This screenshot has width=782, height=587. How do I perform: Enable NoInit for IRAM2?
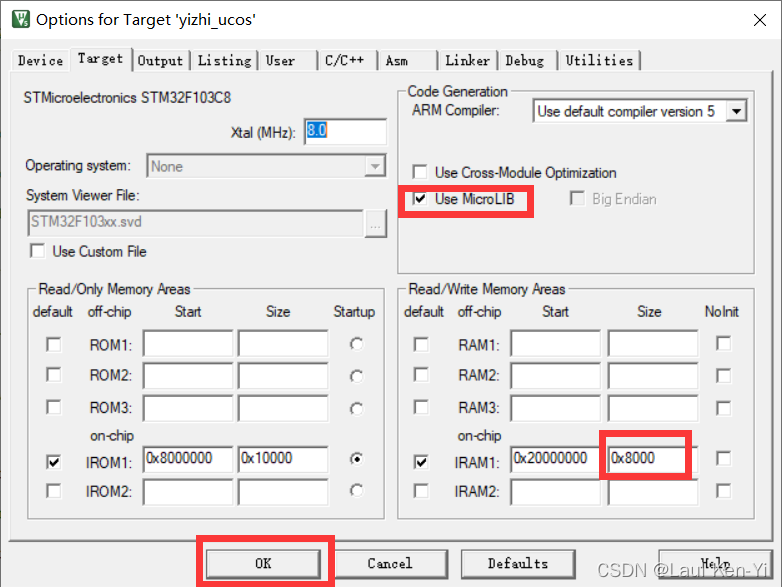723,491
